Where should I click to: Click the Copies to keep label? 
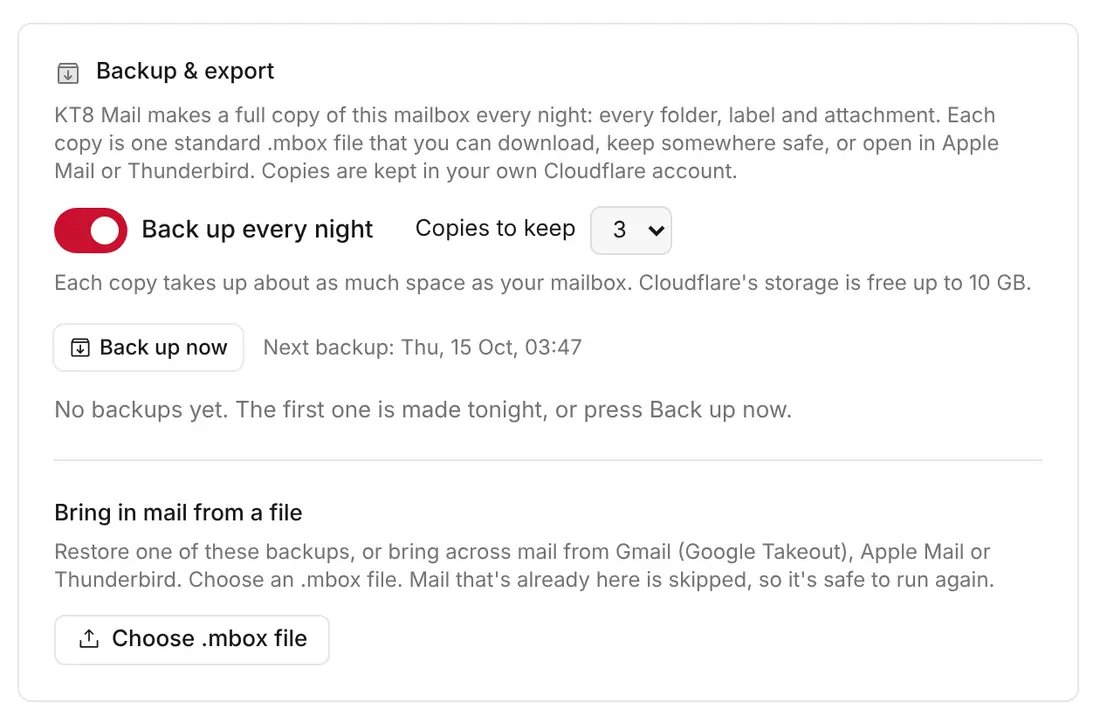495,228
